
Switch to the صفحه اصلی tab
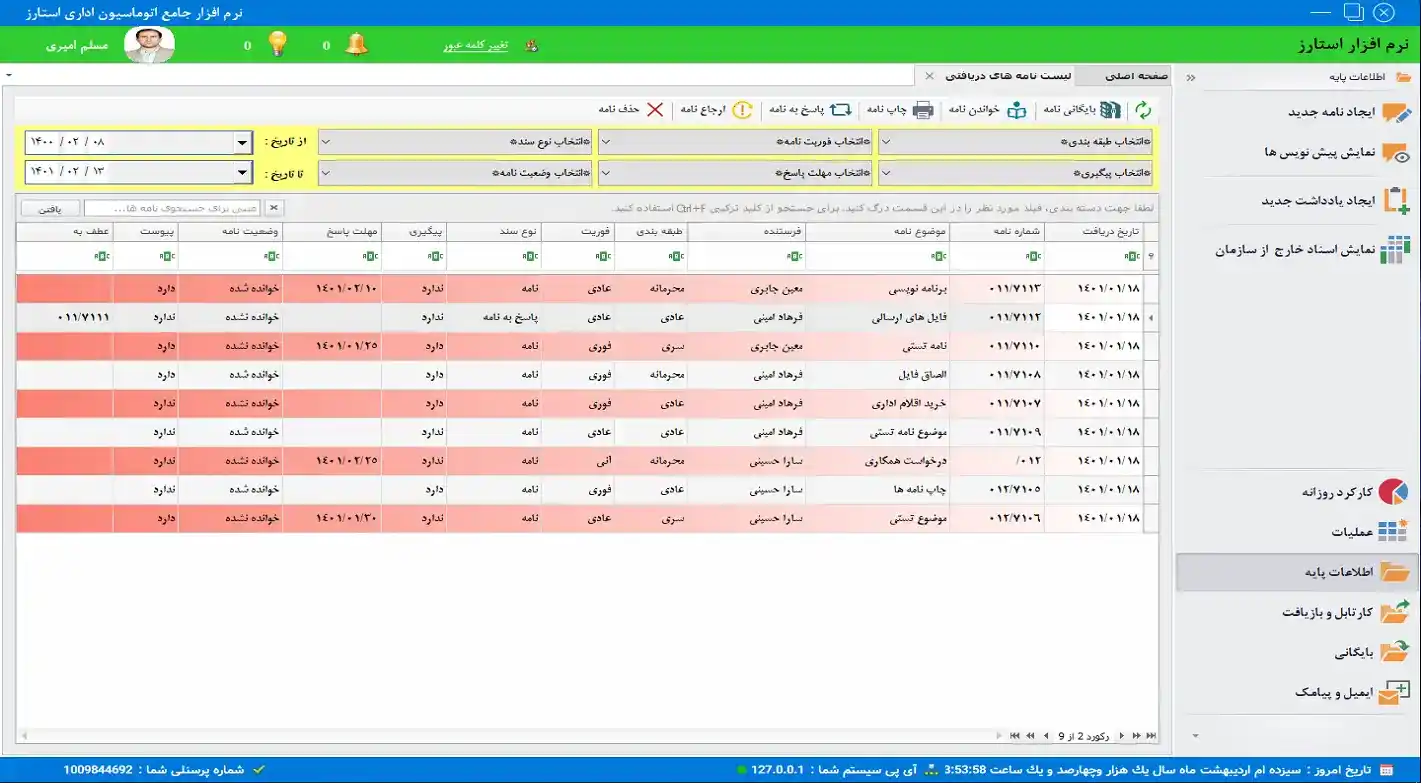(x=1136, y=76)
